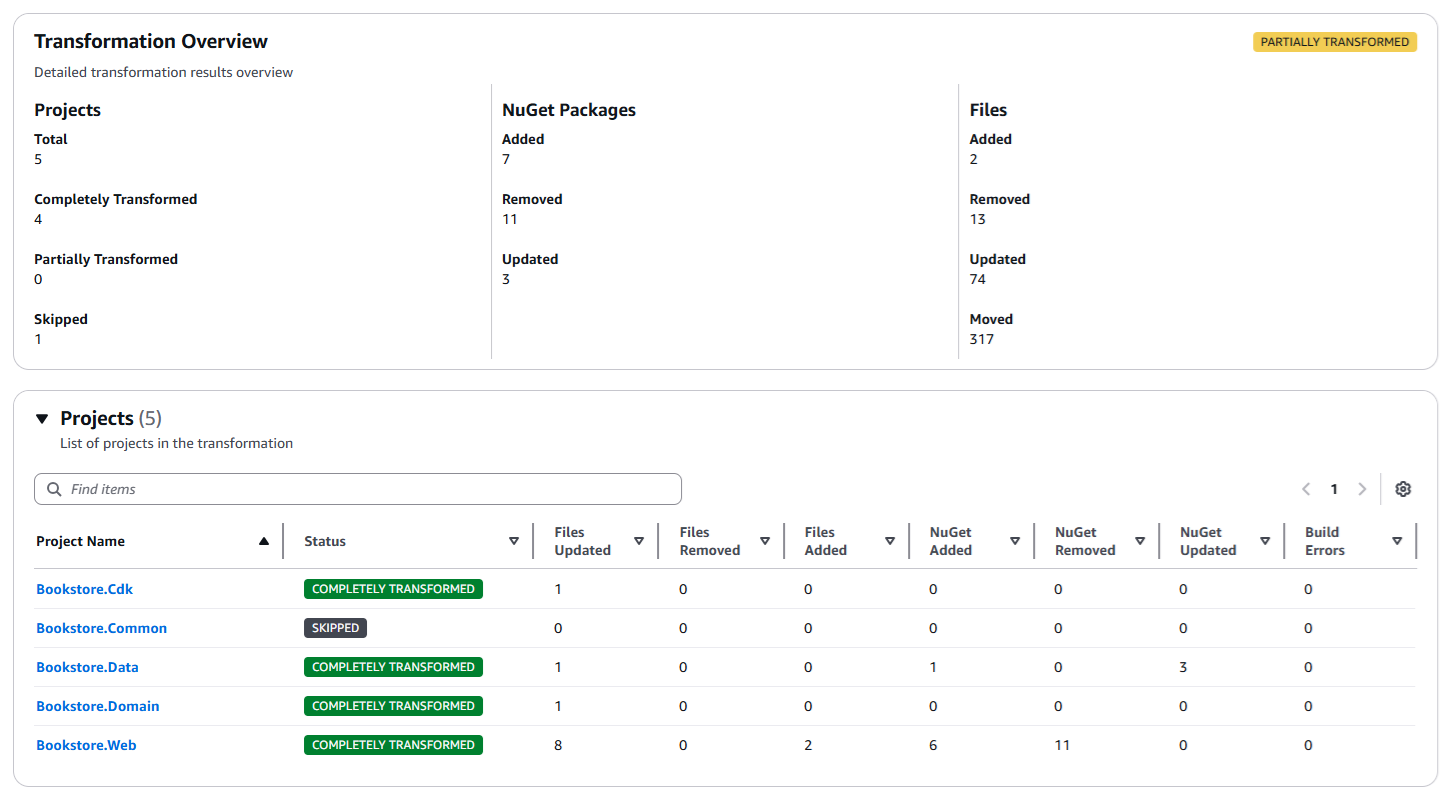Click the Projects section heading
Viewport: 1449px width, 799px height.
click(96, 418)
